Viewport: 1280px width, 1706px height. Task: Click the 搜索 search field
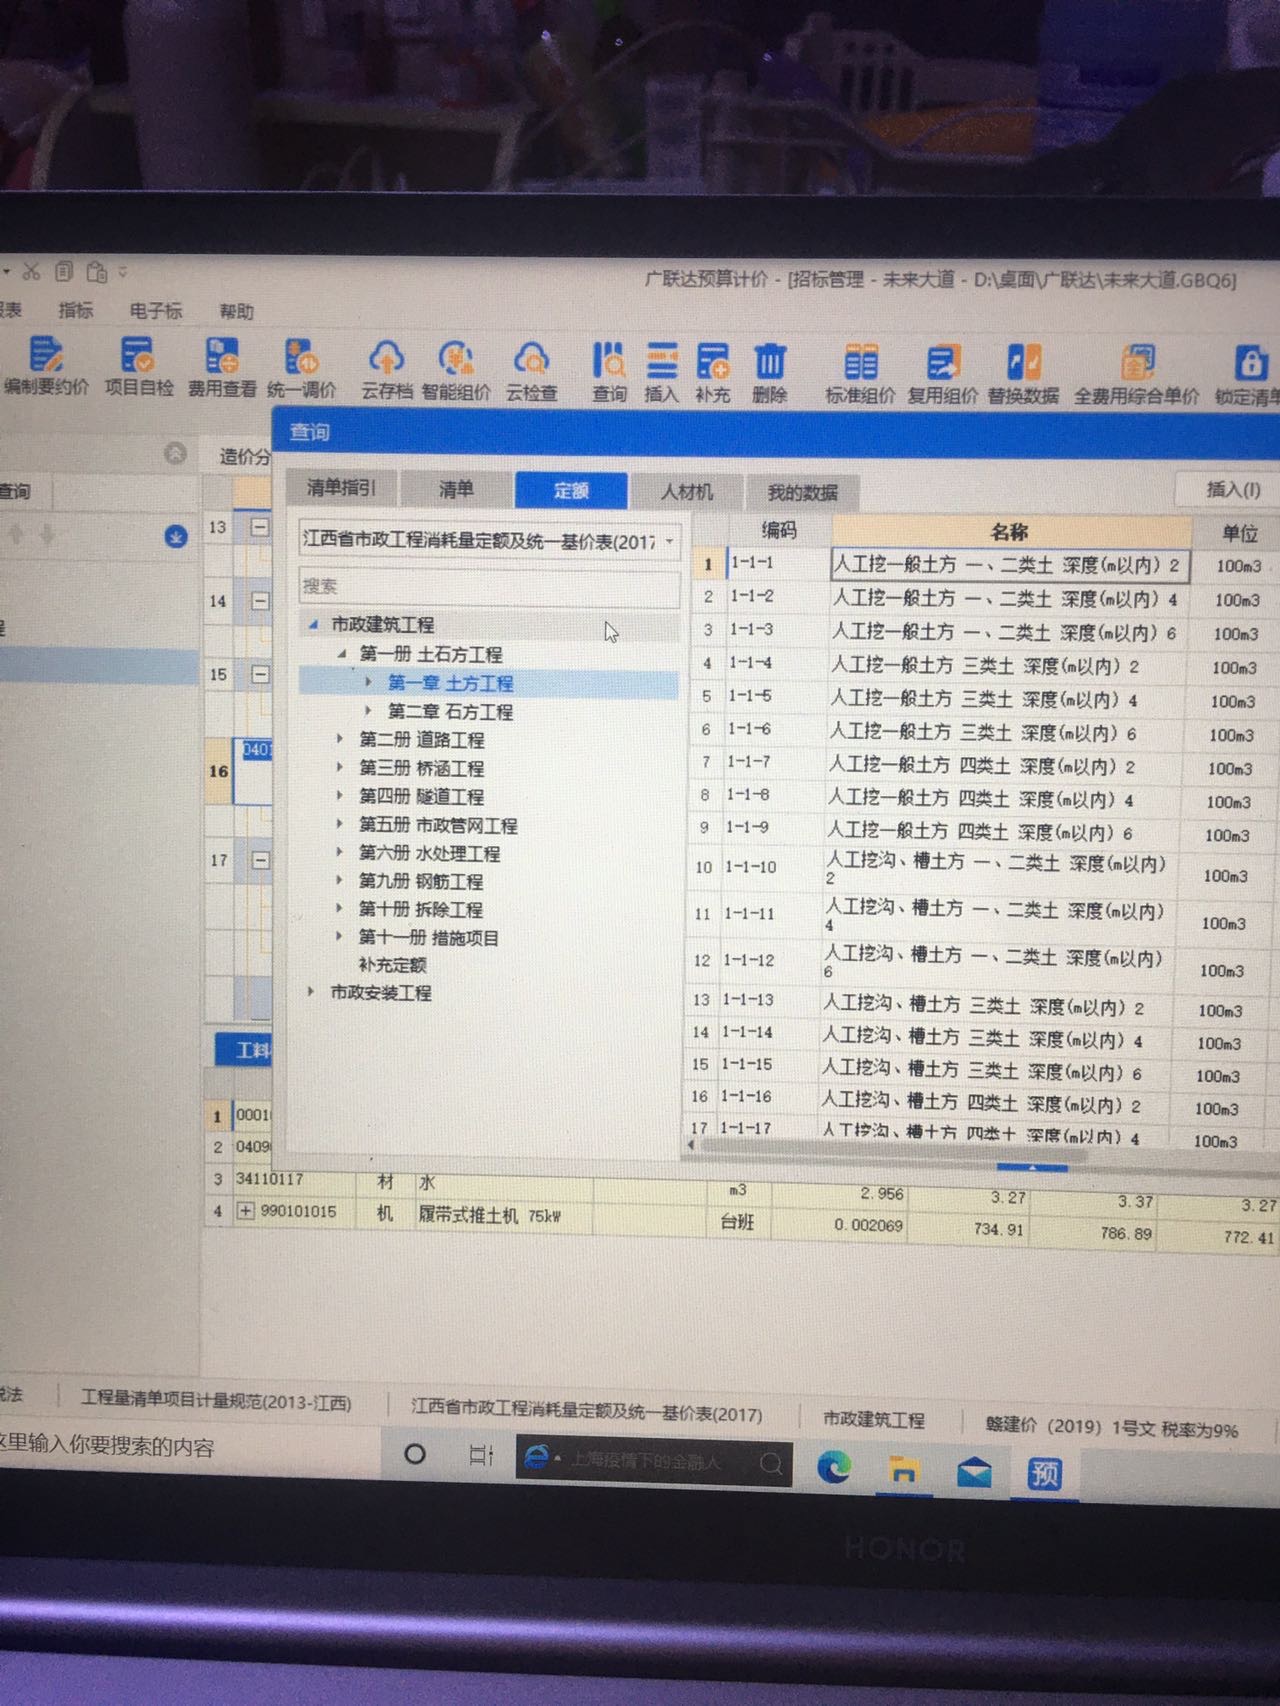click(489, 586)
